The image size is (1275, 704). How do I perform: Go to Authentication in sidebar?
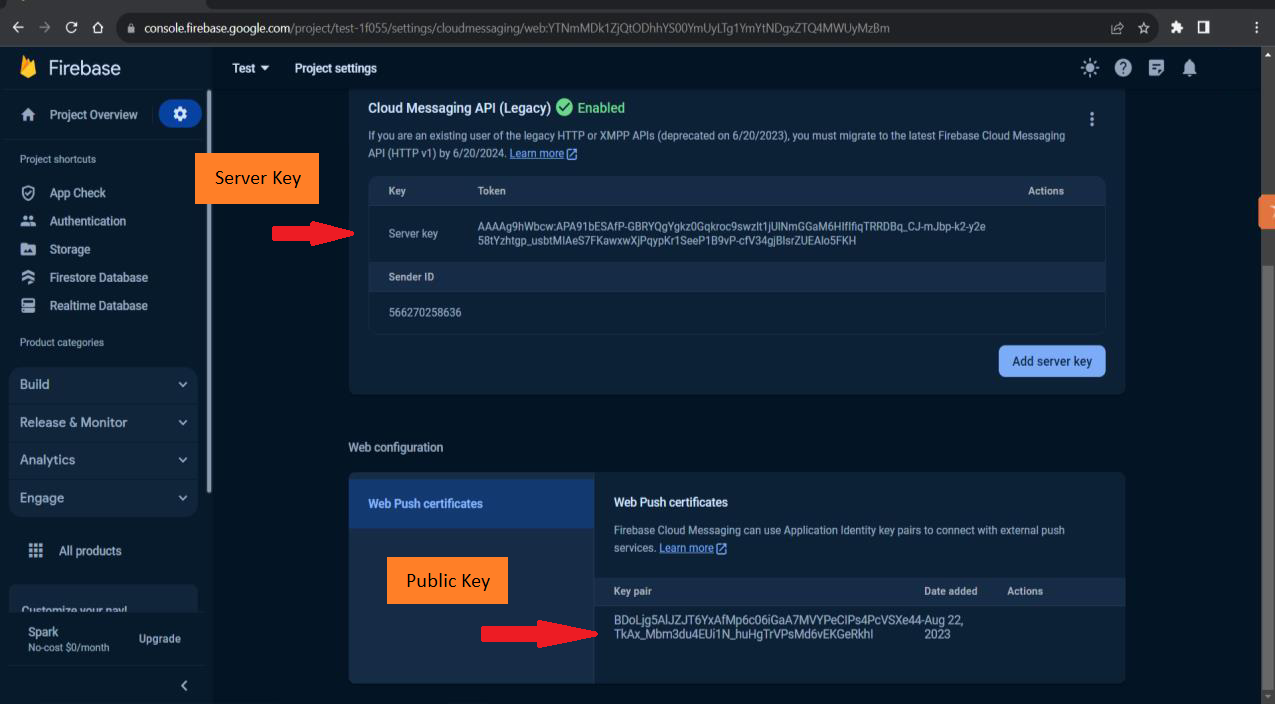(87, 221)
